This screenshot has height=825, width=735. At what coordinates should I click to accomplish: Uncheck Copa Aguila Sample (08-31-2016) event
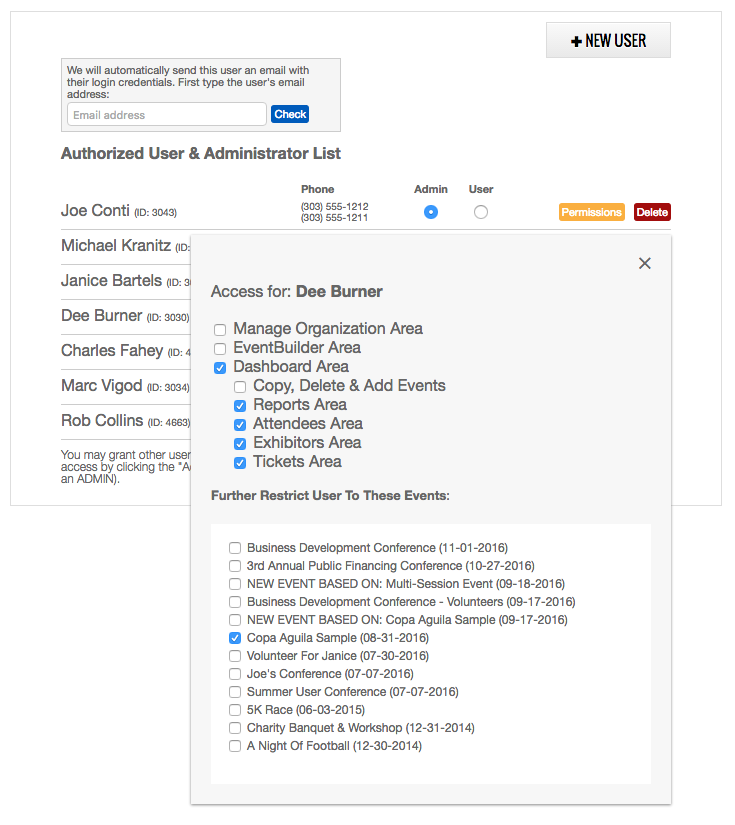coord(235,638)
